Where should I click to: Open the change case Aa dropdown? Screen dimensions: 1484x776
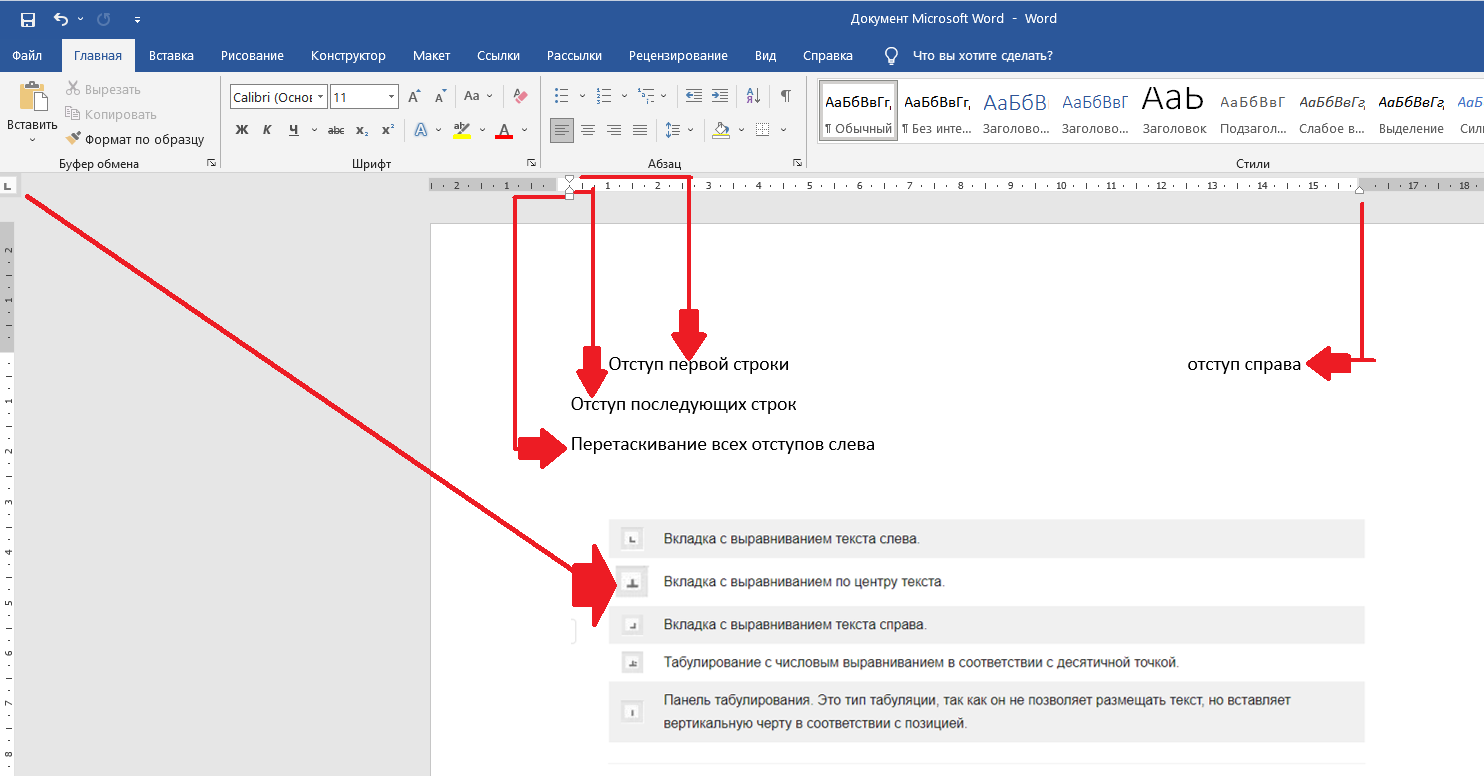[478, 97]
